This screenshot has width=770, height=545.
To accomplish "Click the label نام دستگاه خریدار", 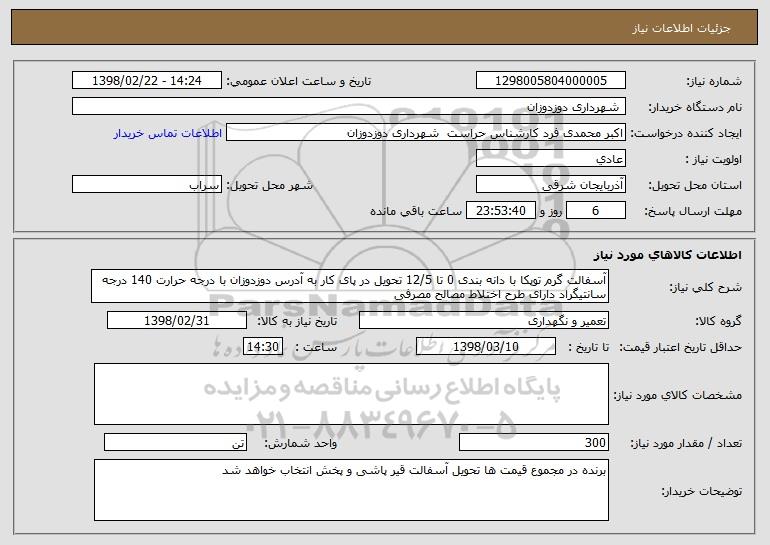I will (x=695, y=107).
